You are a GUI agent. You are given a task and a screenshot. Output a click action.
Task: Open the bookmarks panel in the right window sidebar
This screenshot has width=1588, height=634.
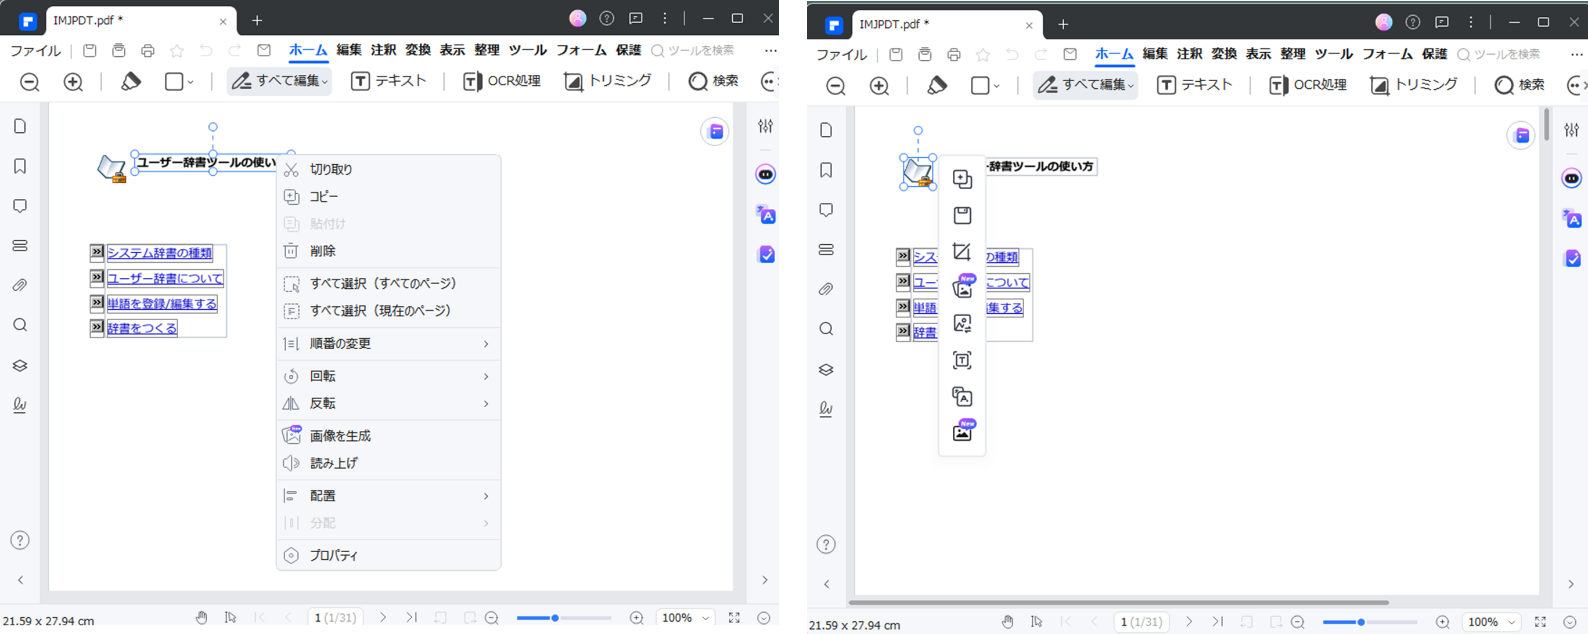826,170
